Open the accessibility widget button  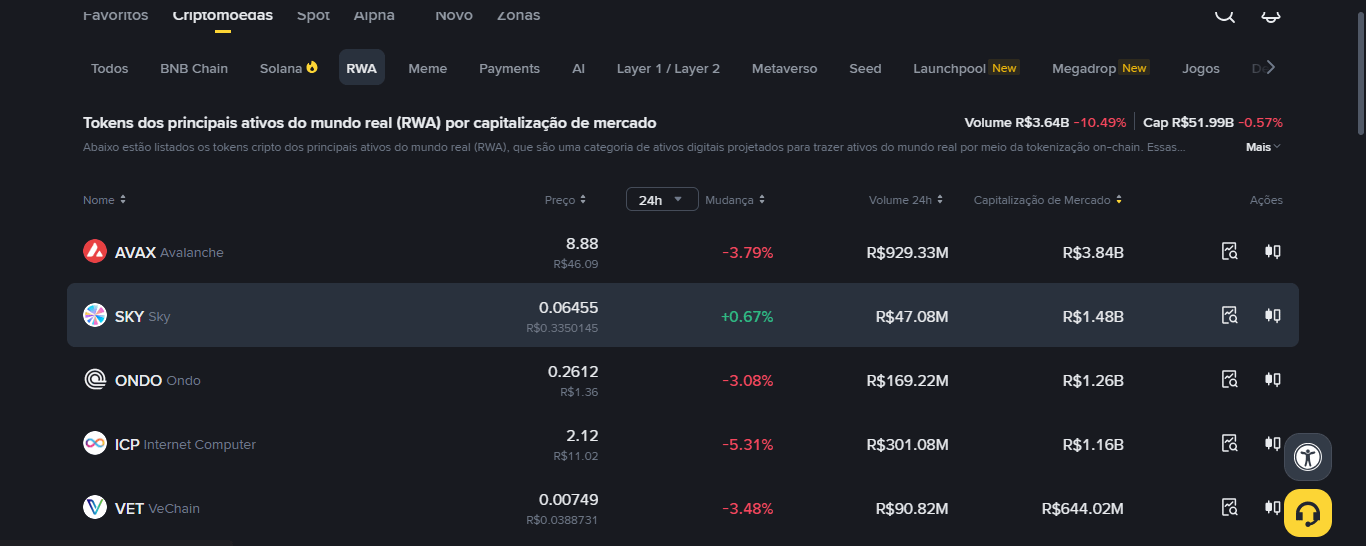pos(1308,457)
